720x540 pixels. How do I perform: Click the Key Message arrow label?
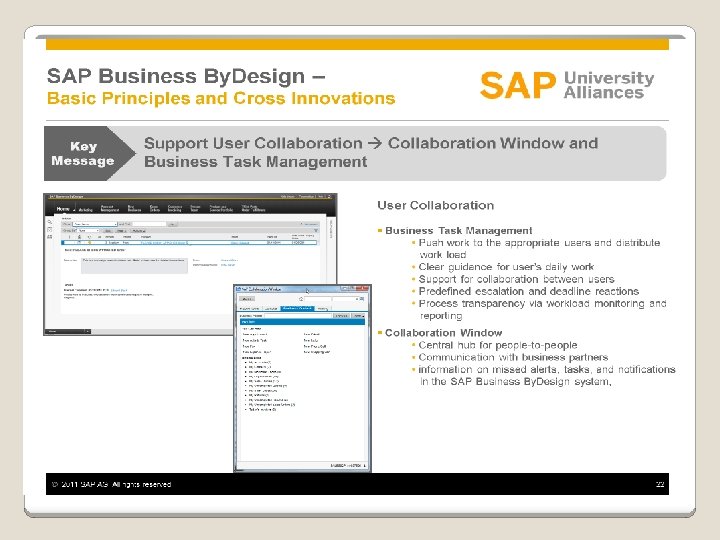90,153
